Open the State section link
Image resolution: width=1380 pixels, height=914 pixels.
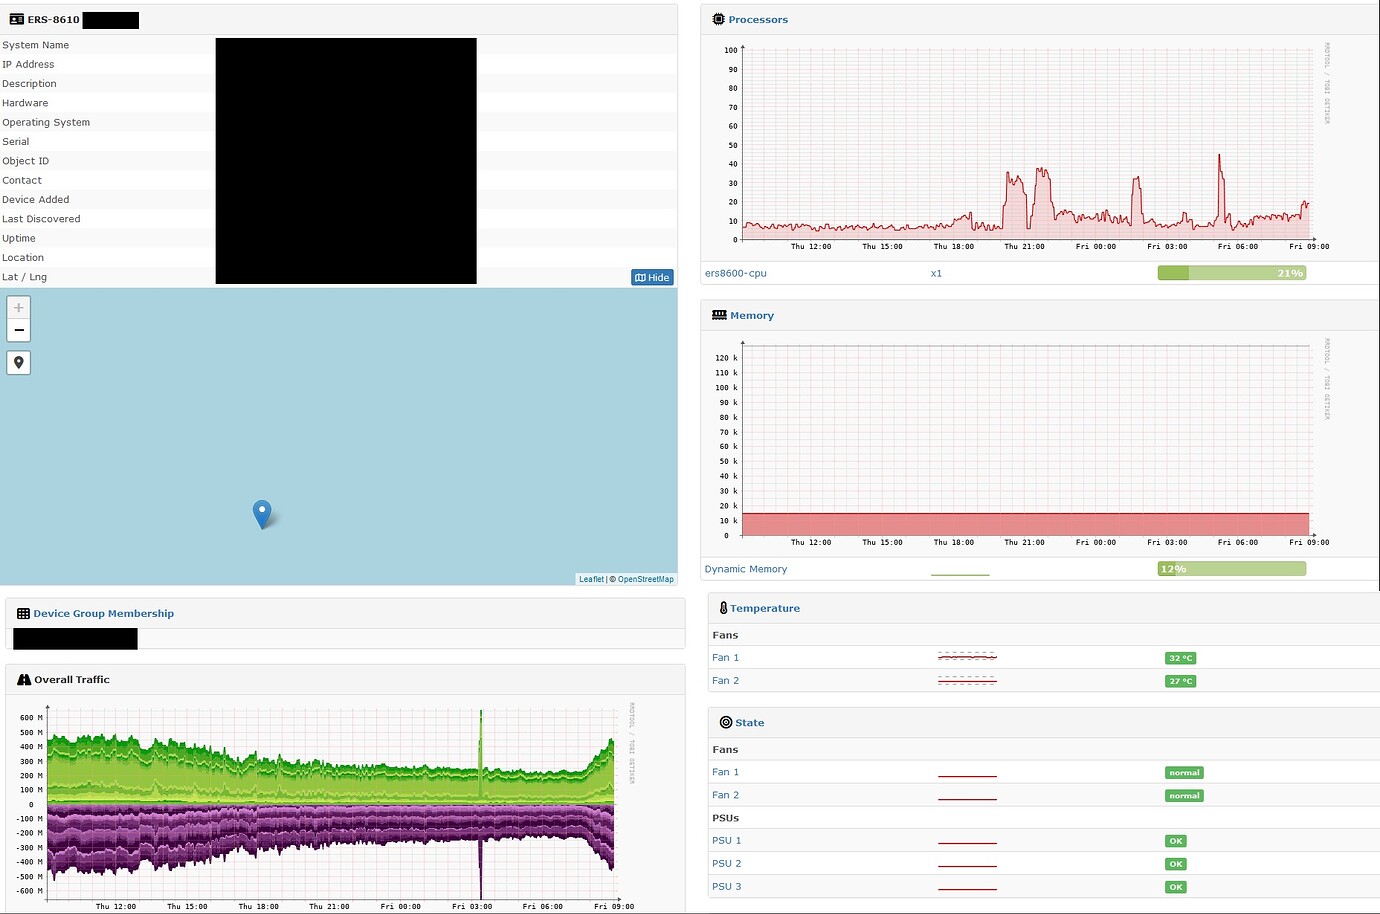[750, 723]
